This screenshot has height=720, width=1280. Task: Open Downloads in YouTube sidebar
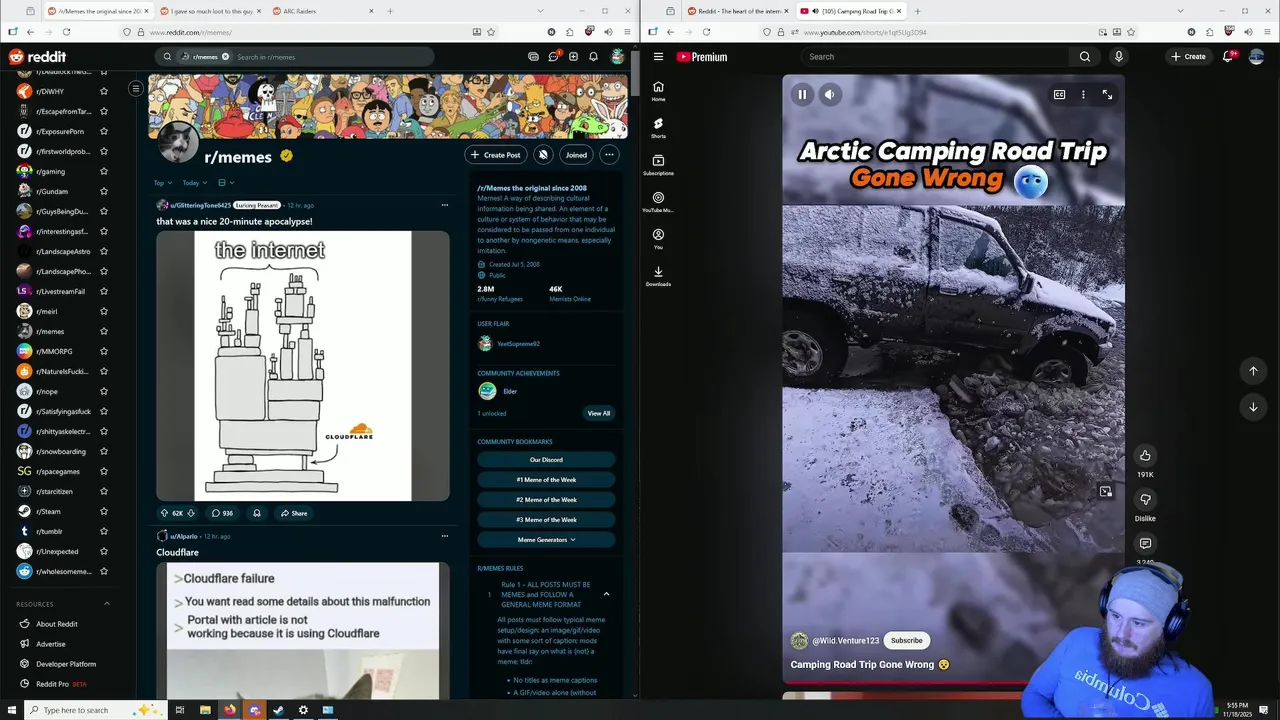coord(658,276)
